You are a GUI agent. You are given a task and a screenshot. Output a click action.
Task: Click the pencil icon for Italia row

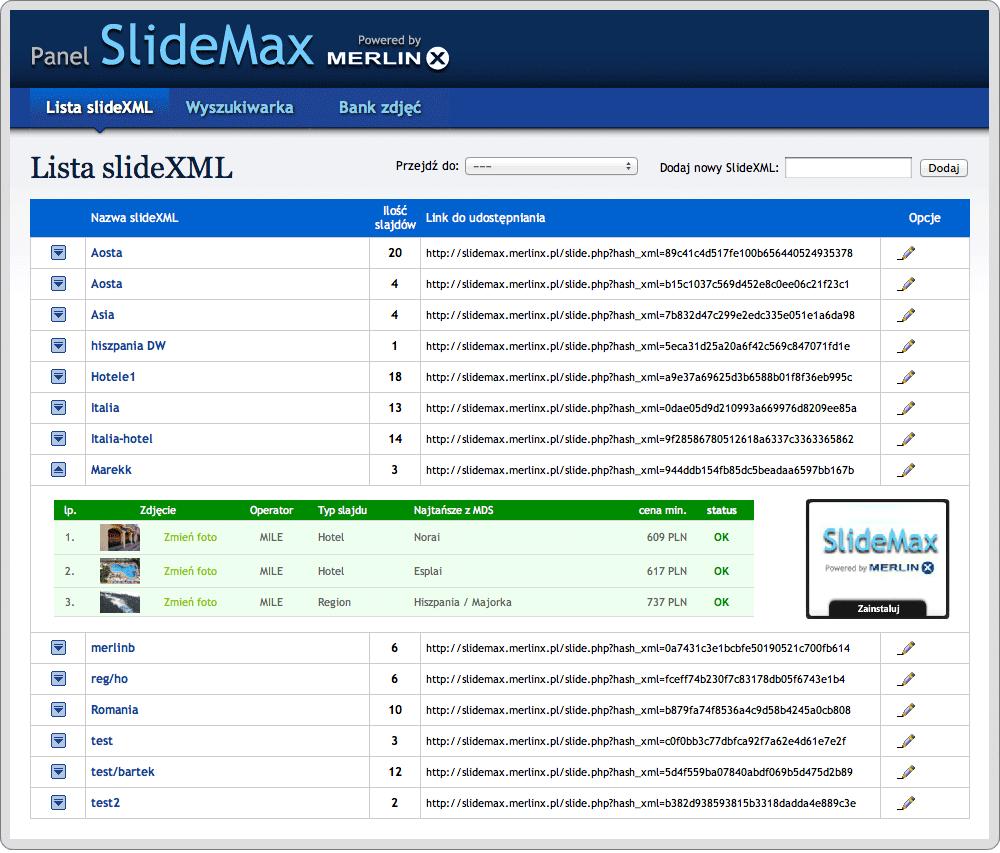pyautogui.click(x=906, y=408)
